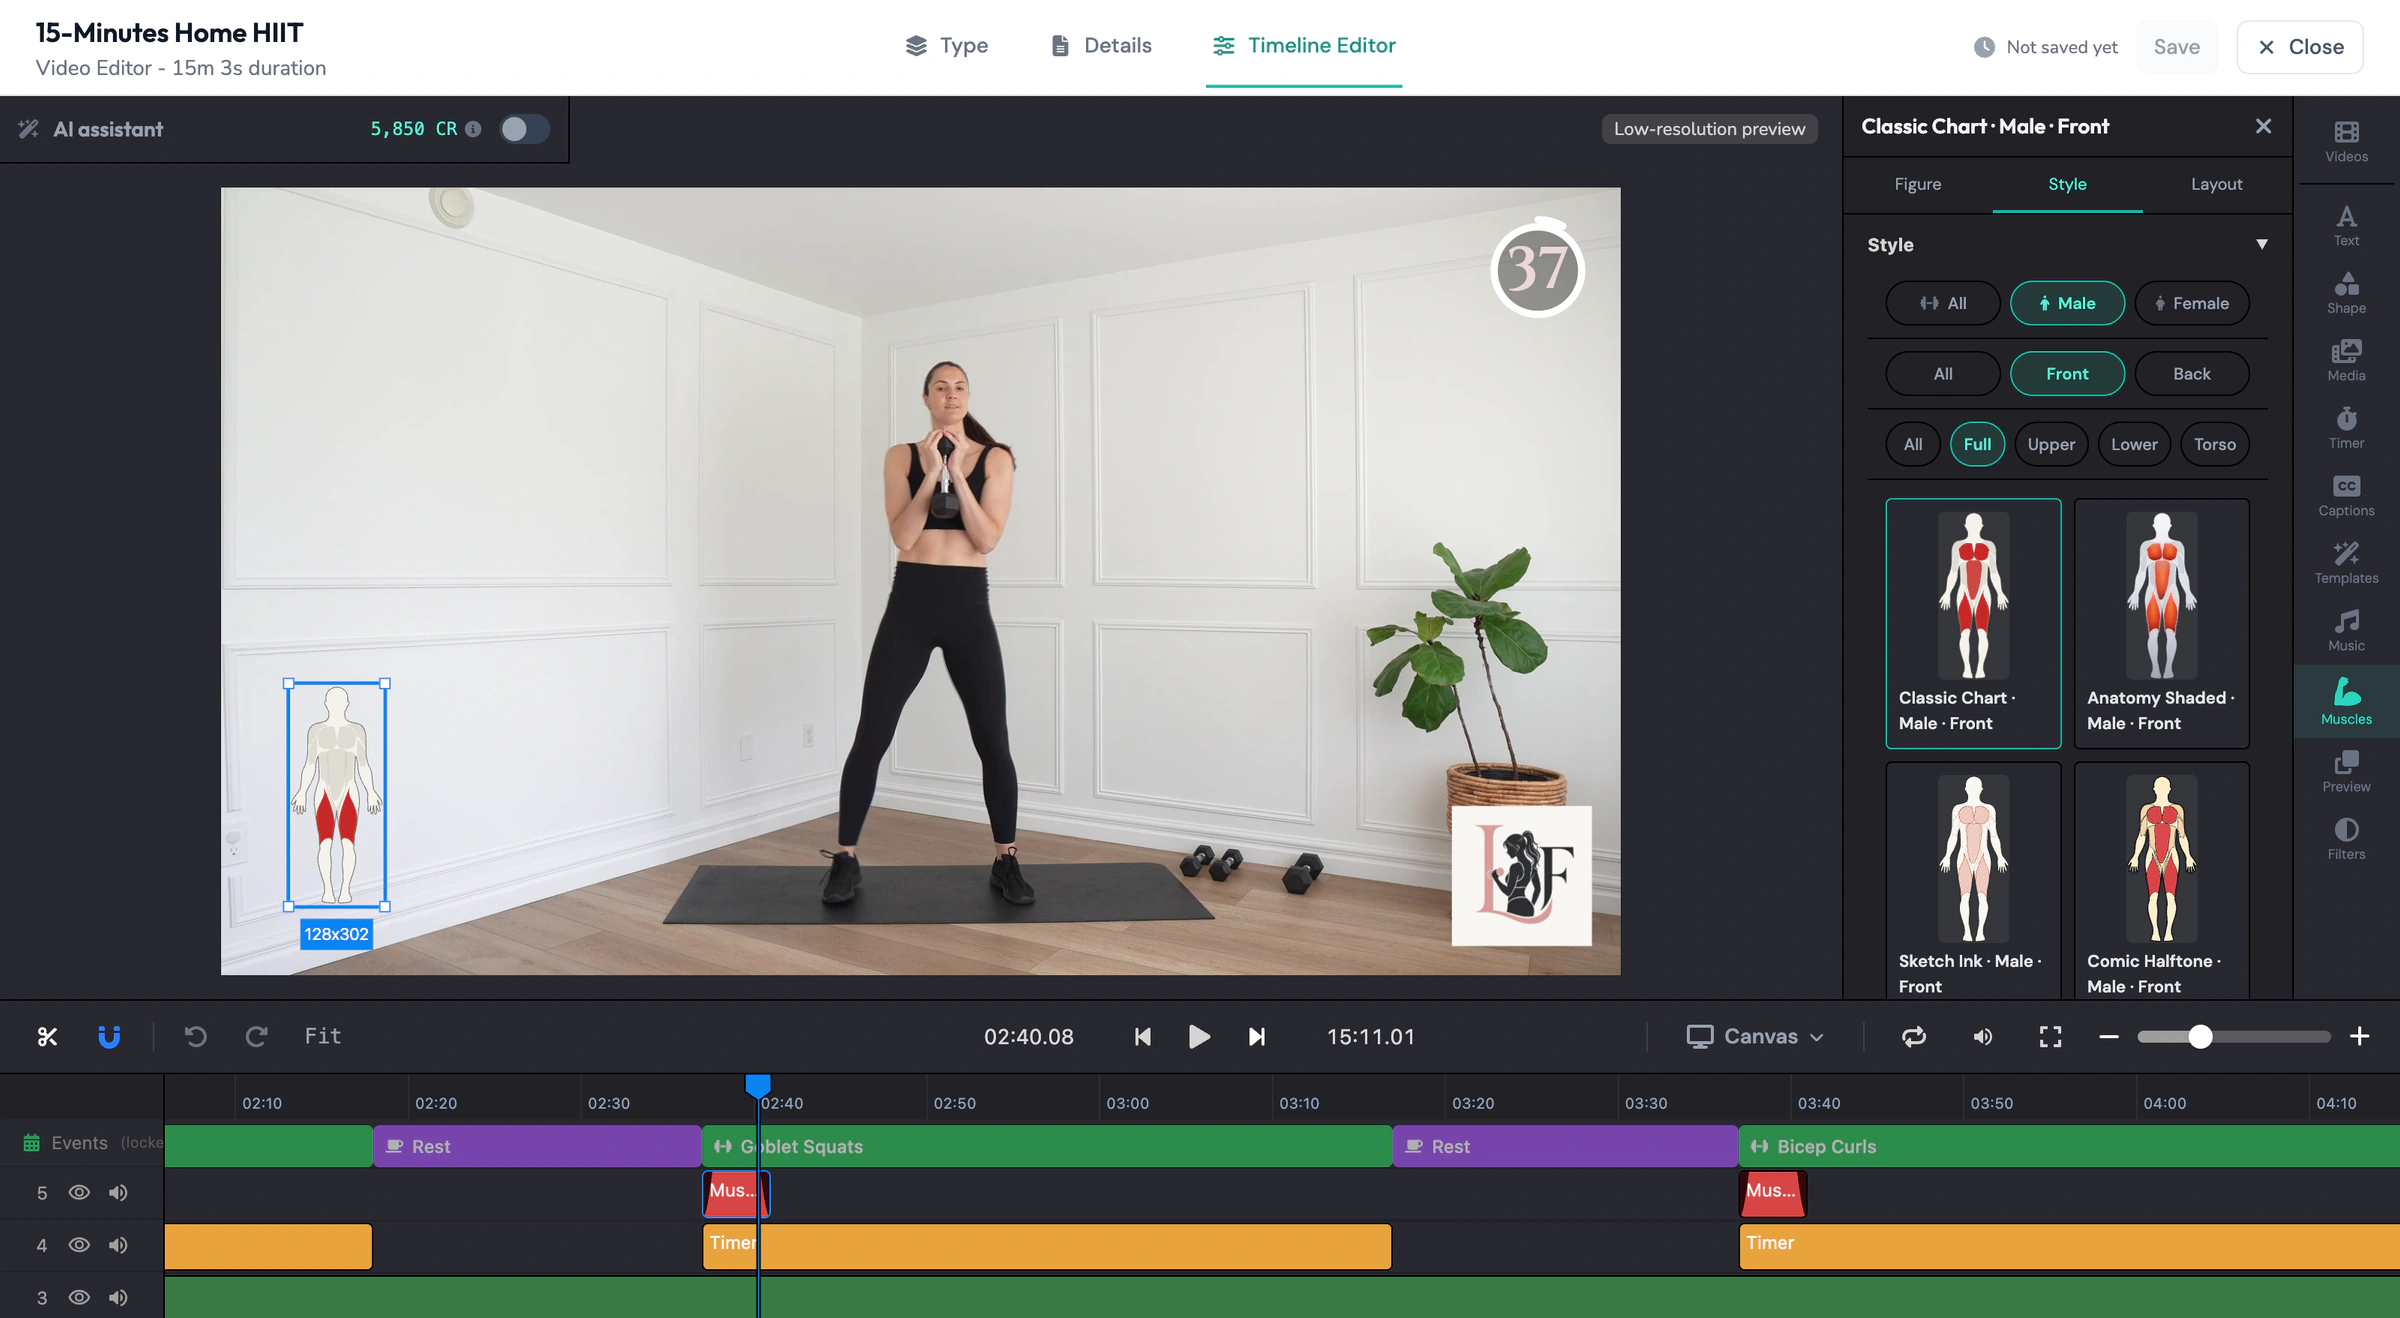This screenshot has width=2400, height=1318.
Task: Select the Male gender filter
Action: [x=2067, y=303]
